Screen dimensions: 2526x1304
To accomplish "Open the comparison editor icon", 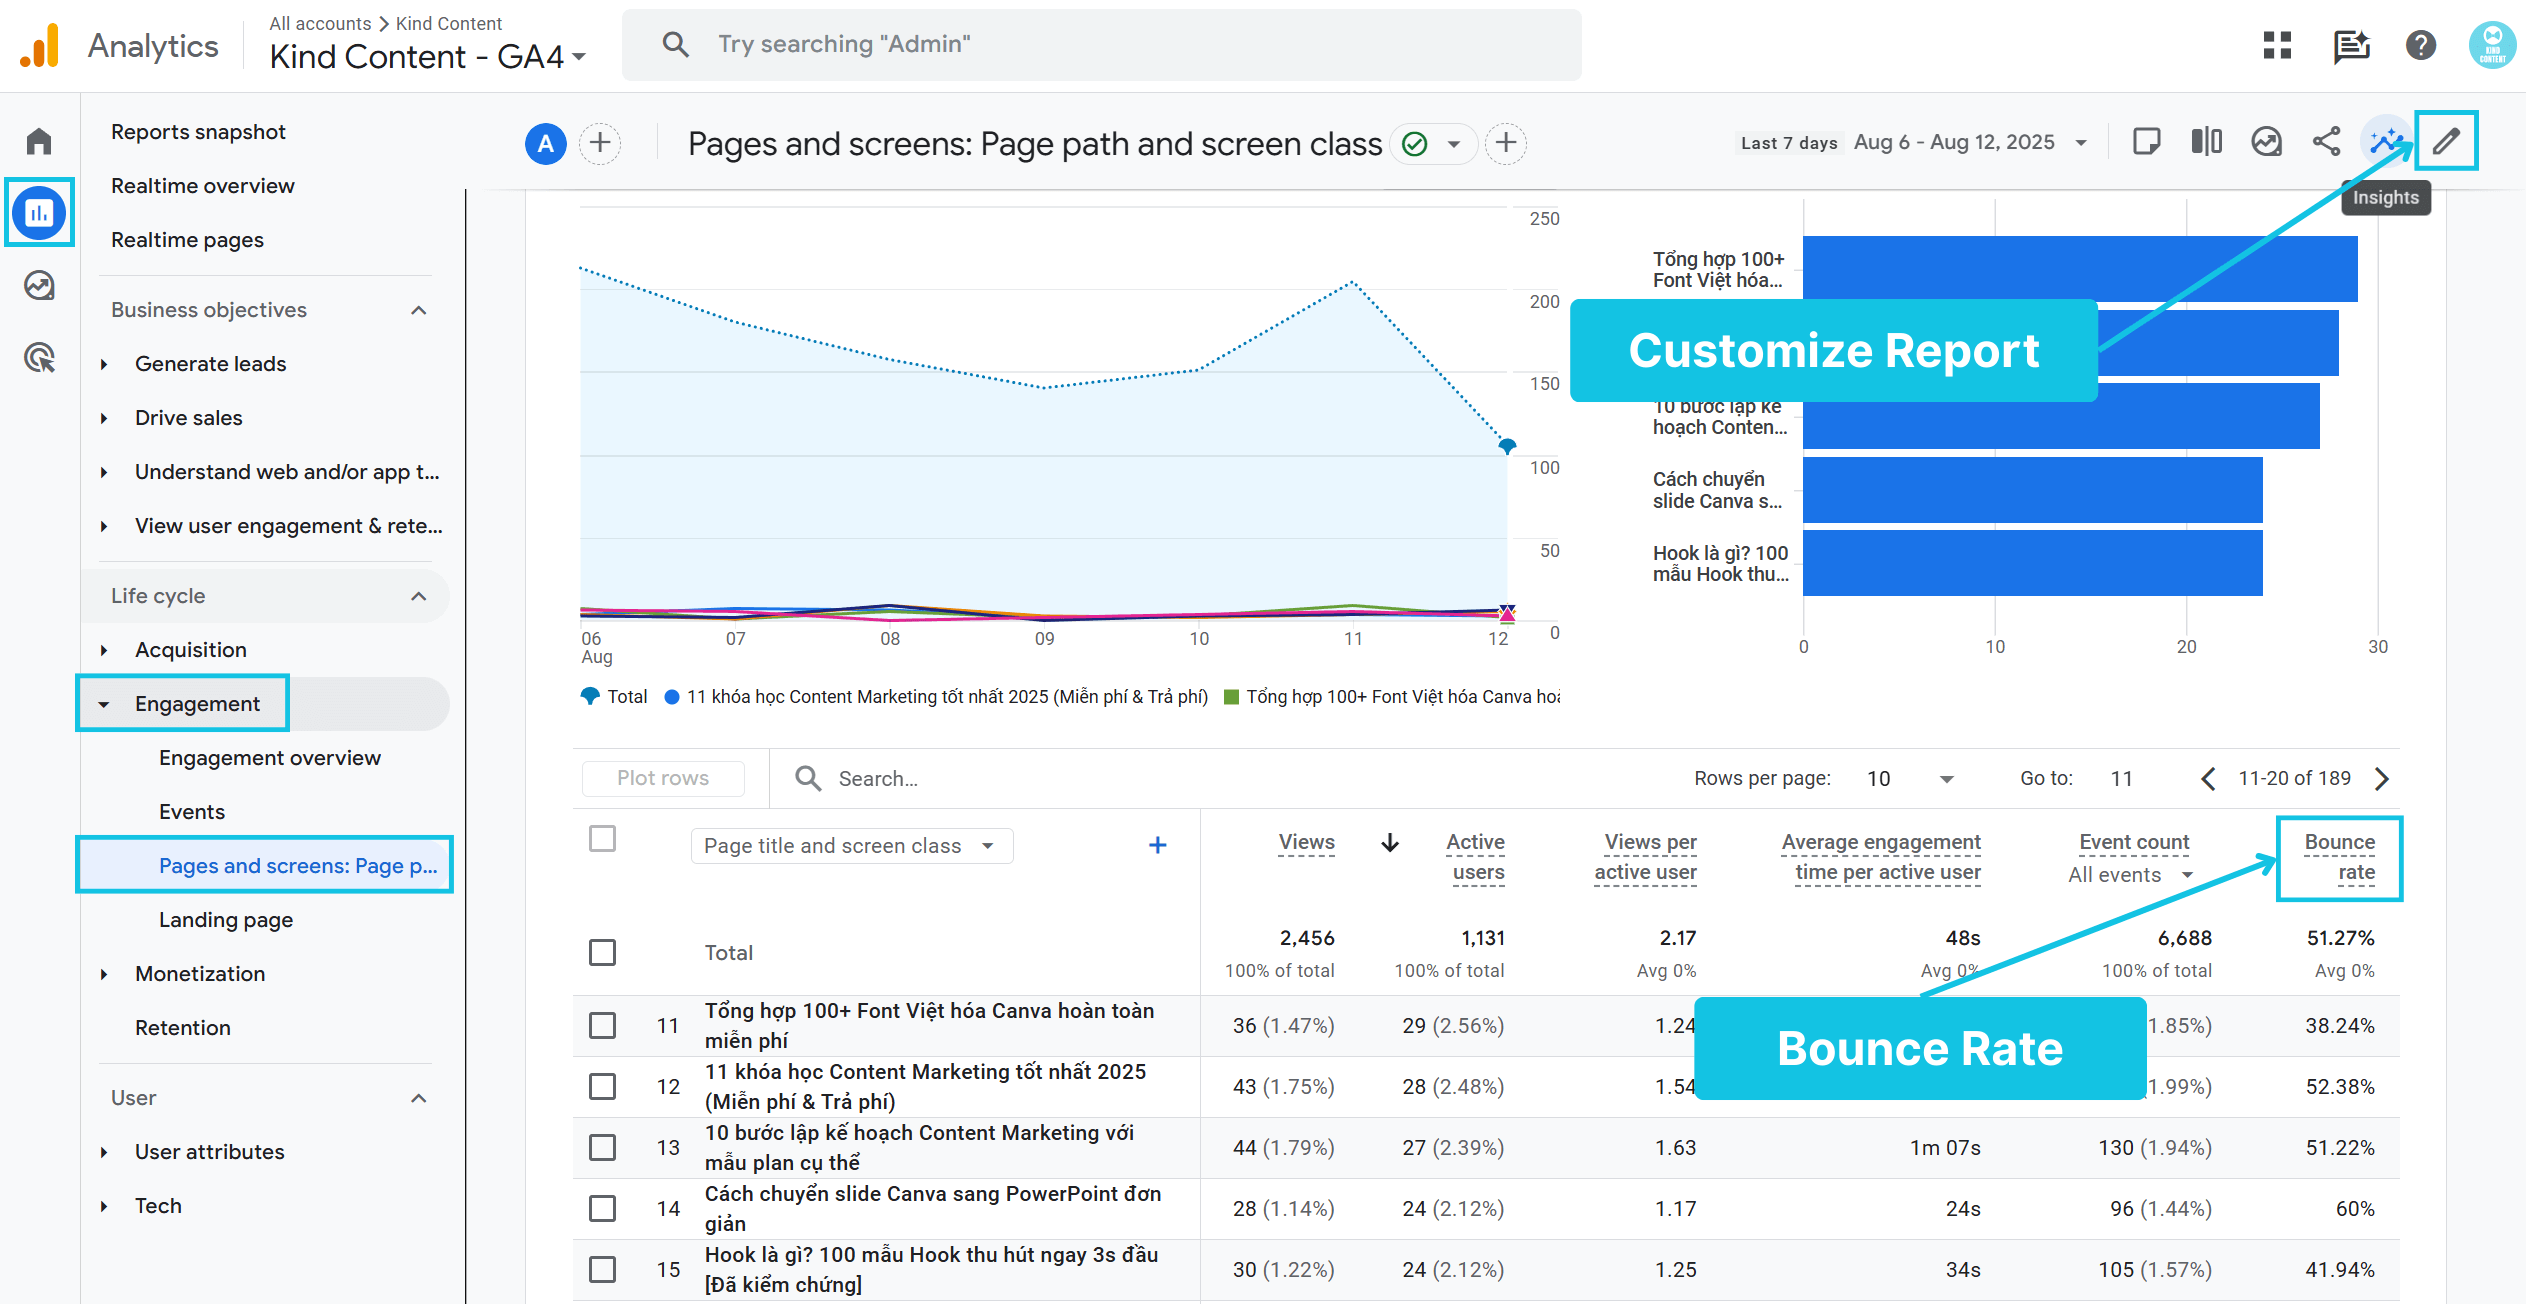I will pyautogui.click(x=2206, y=142).
